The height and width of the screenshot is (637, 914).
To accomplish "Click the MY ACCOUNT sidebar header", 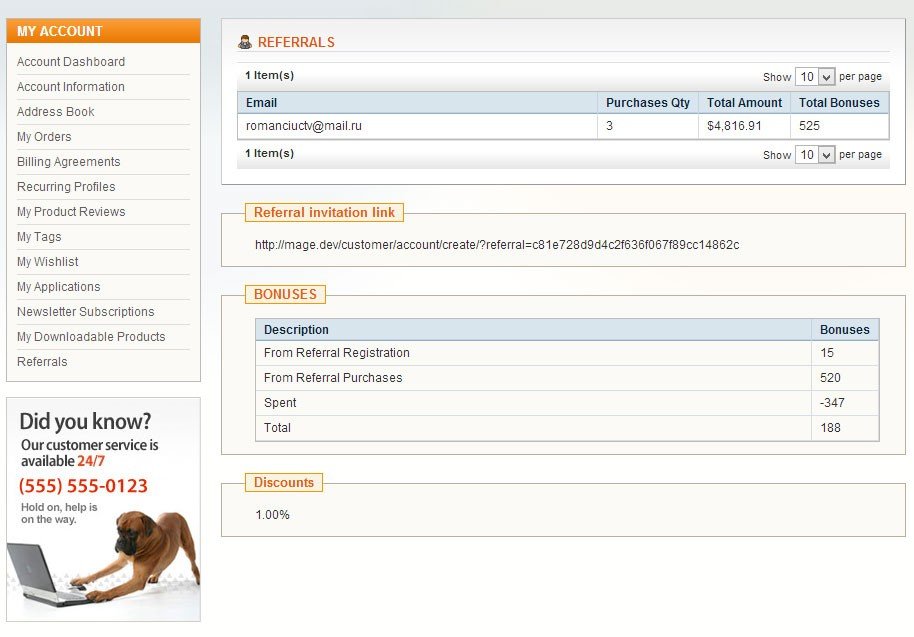I will point(103,31).
